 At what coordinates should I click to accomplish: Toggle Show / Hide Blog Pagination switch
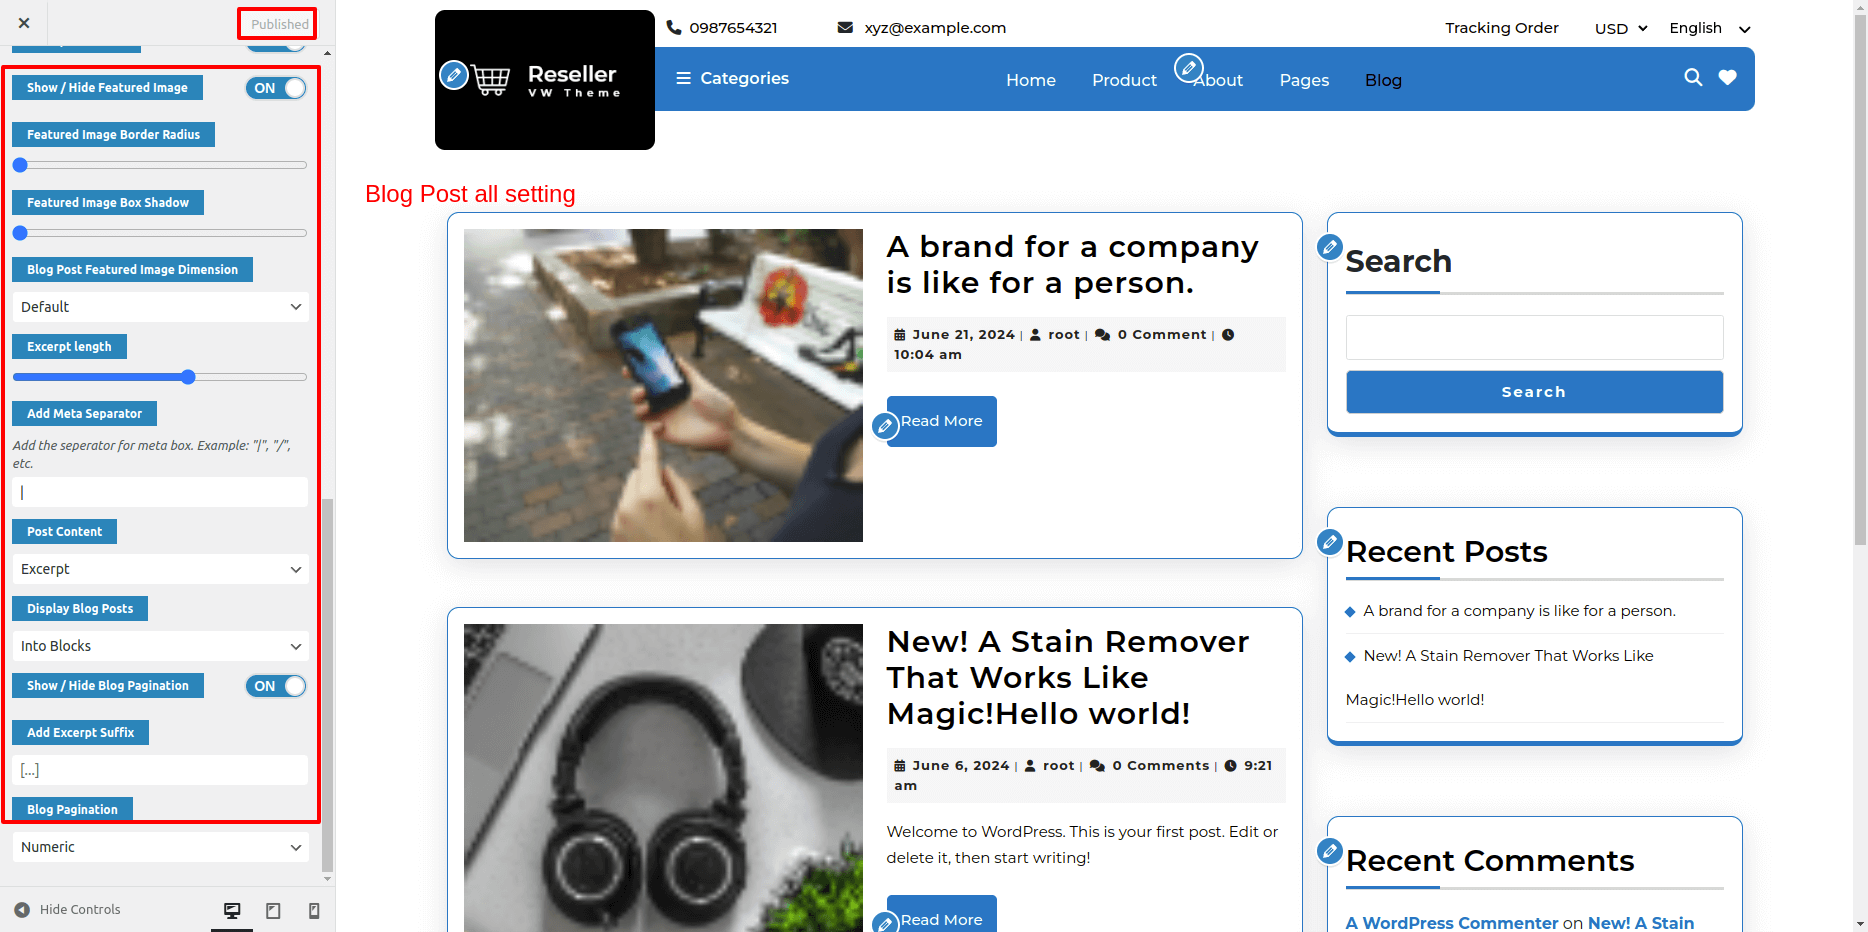pyautogui.click(x=276, y=686)
